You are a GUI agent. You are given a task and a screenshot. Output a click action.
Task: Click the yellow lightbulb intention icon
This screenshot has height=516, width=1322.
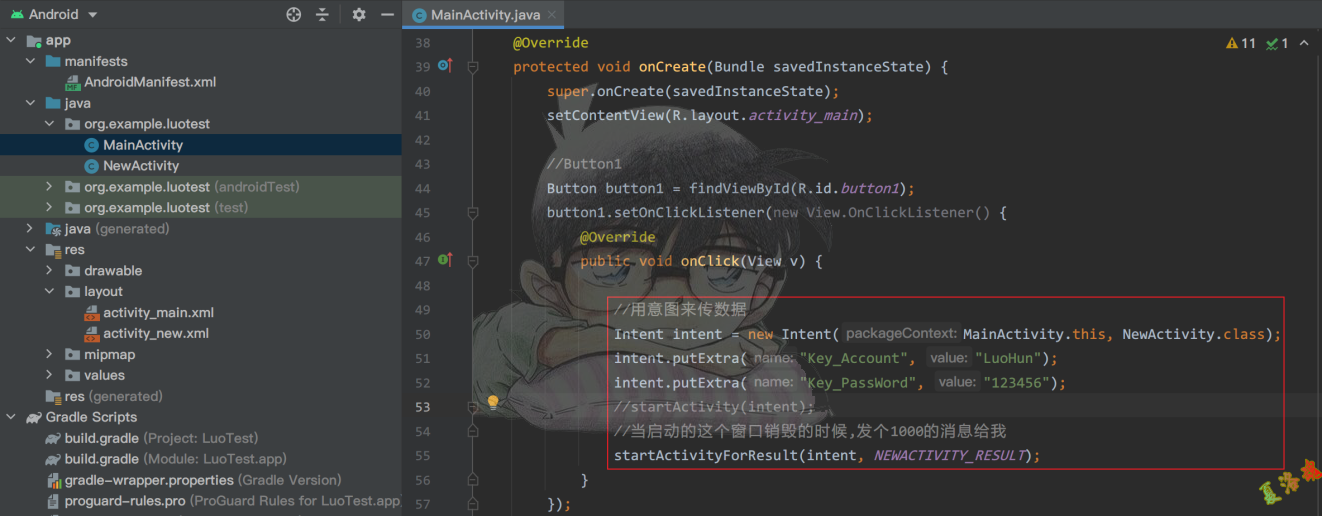[x=492, y=402]
